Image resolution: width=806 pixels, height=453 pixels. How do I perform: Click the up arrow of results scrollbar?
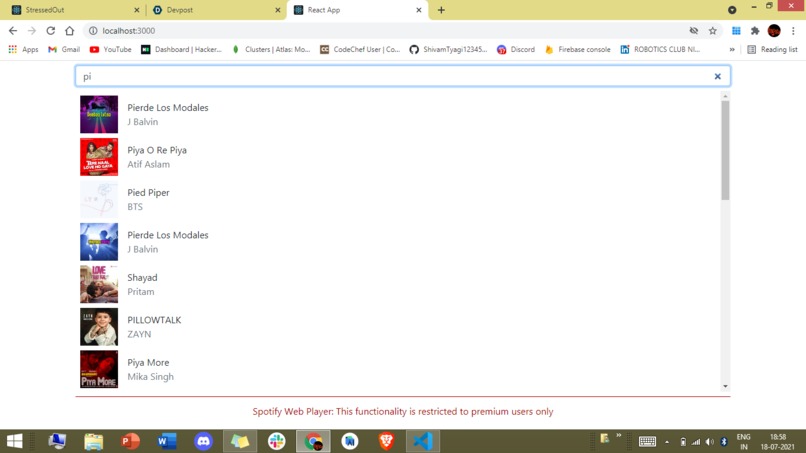(x=725, y=96)
